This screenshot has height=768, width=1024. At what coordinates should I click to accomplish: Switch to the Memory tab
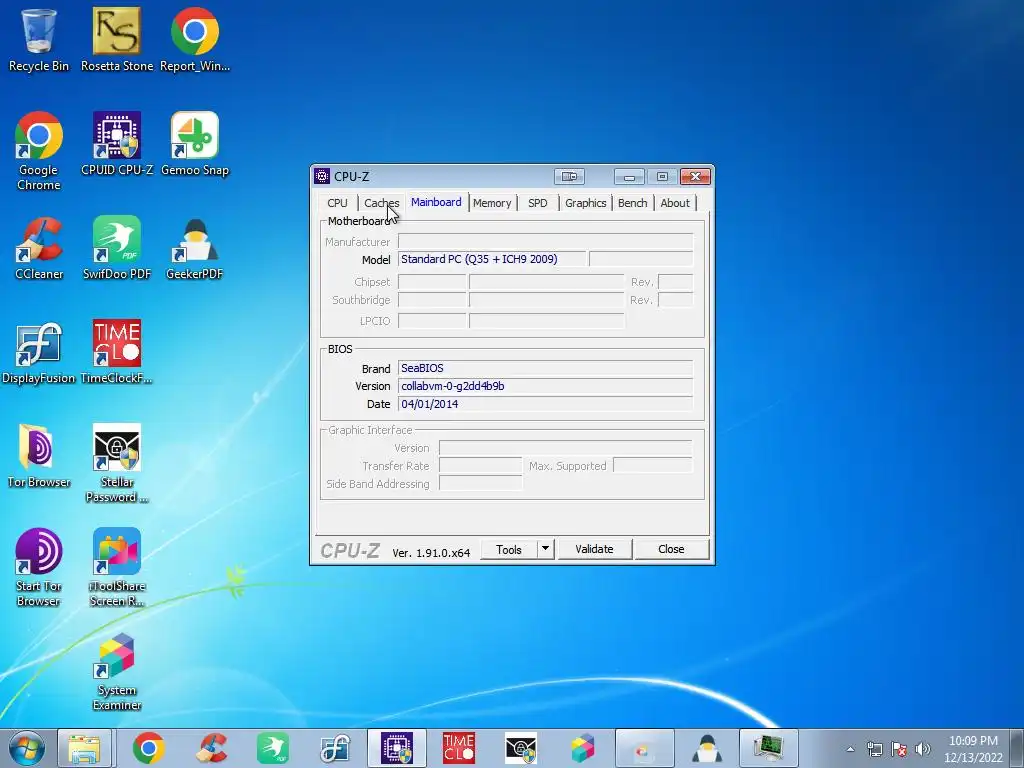[492, 203]
